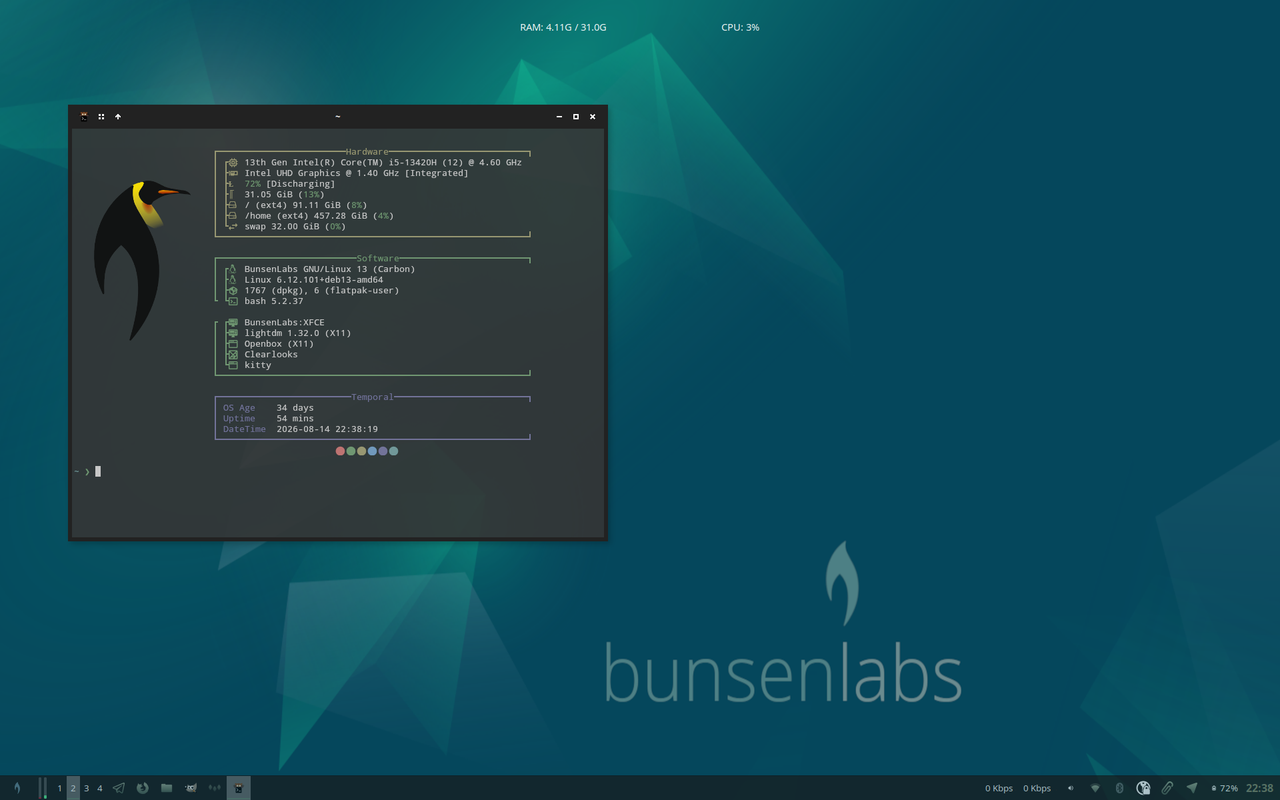Viewport: 1280px width, 800px height.
Task: Switch to workspace 4
Action: tap(100, 788)
